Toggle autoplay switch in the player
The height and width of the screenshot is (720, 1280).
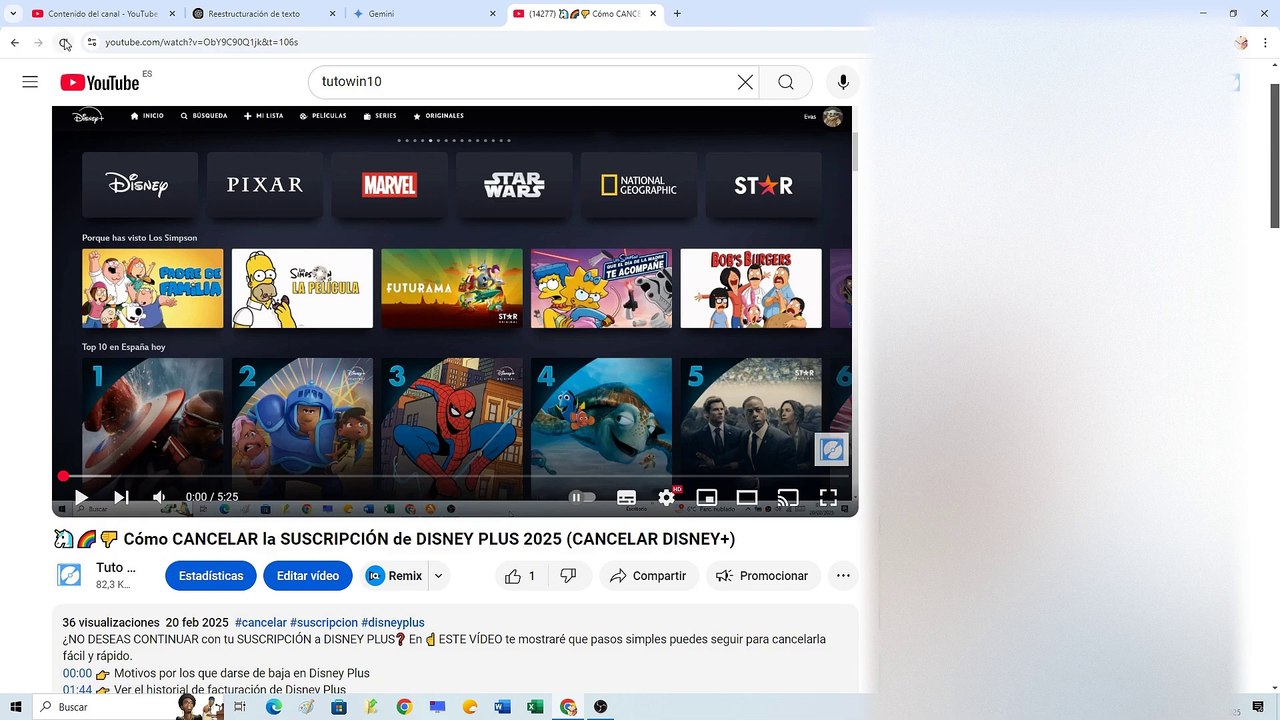pyautogui.click(x=582, y=497)
